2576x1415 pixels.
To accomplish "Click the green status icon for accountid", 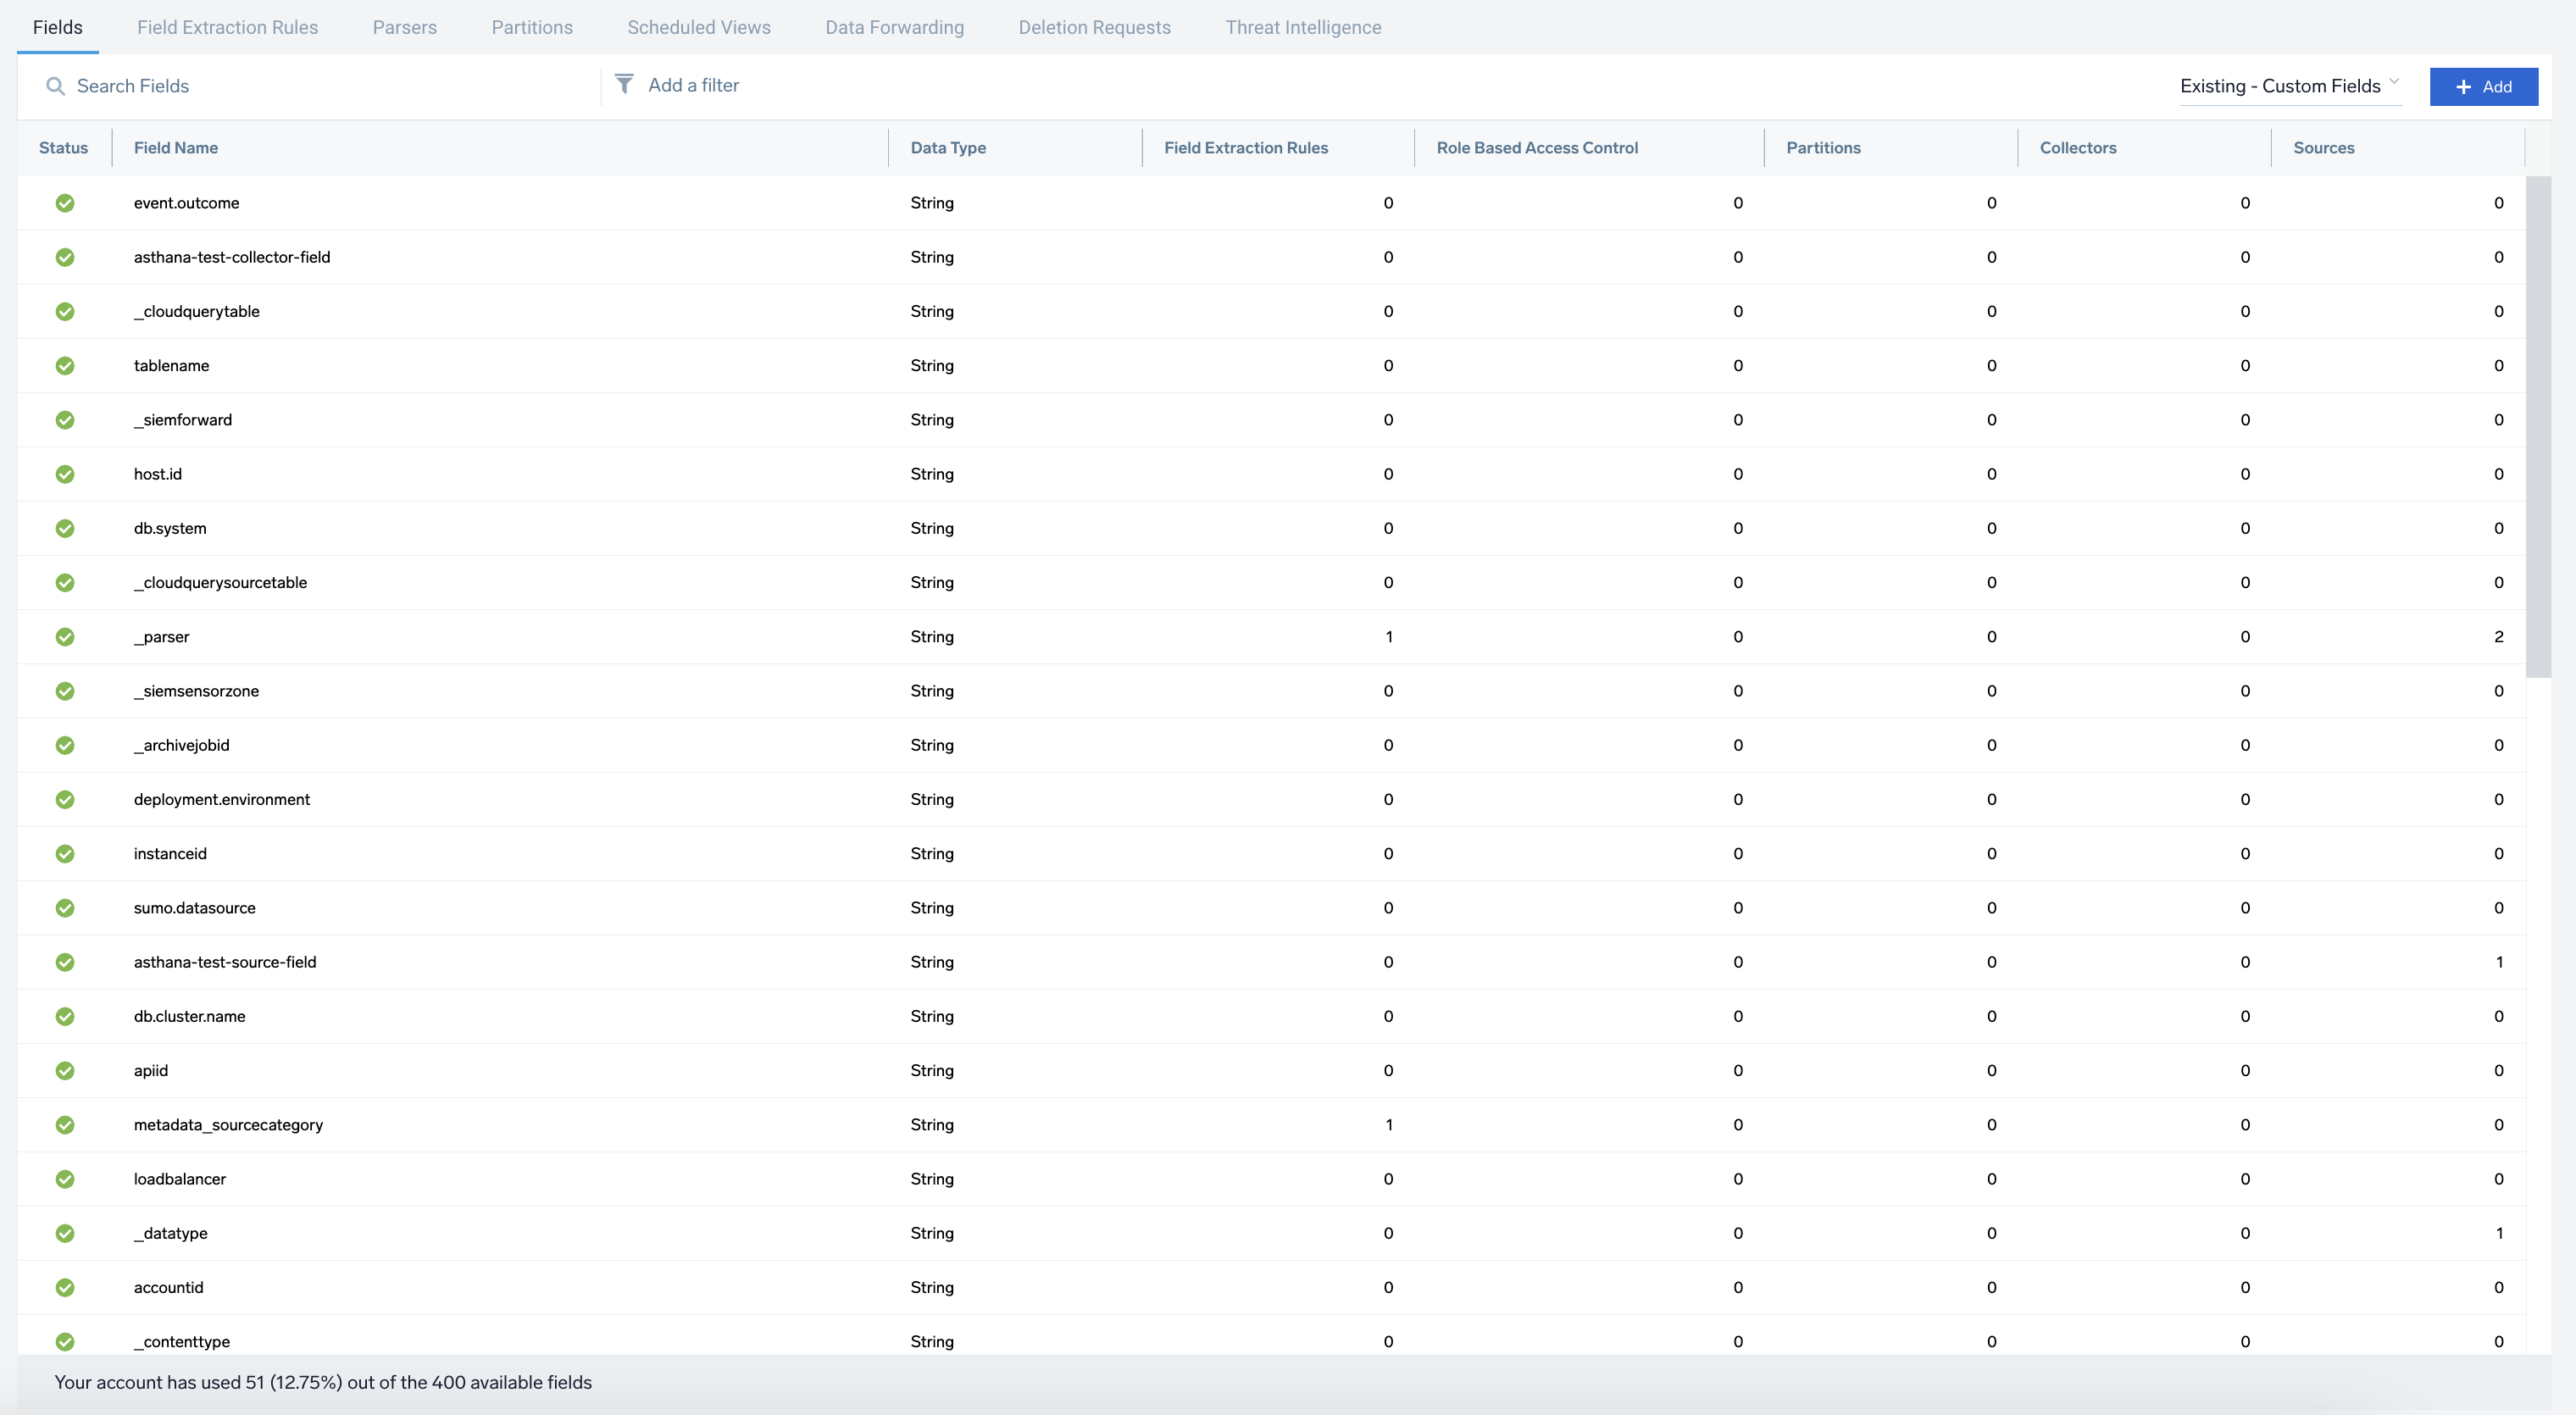I will tap(65, 1287).
